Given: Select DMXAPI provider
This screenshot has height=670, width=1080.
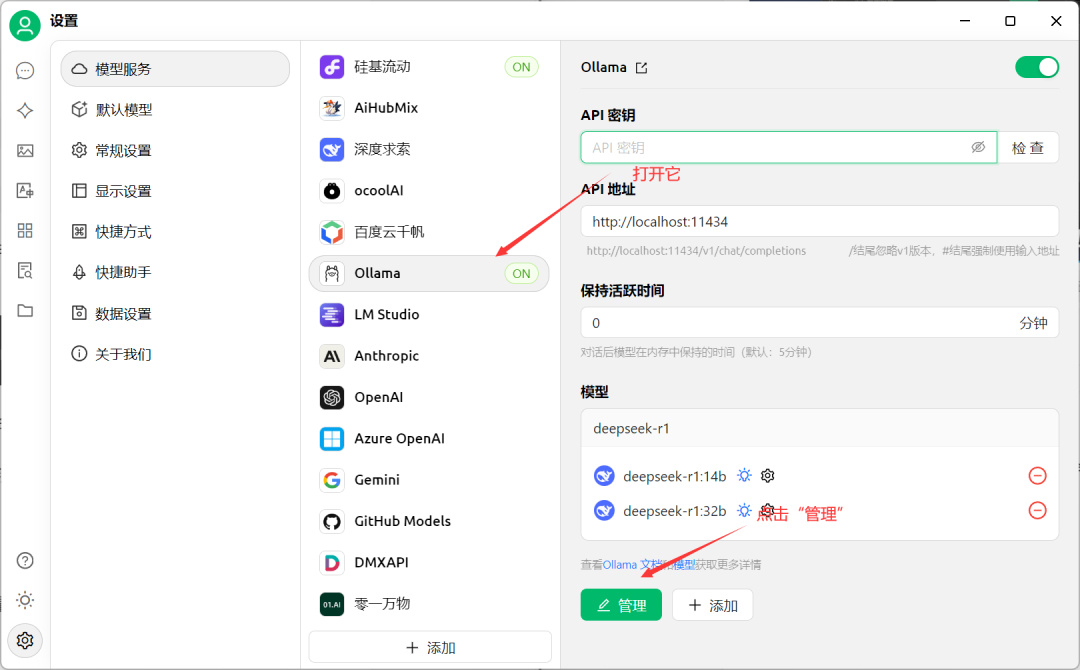Looking at the screenshot, I should coord(428,563).
